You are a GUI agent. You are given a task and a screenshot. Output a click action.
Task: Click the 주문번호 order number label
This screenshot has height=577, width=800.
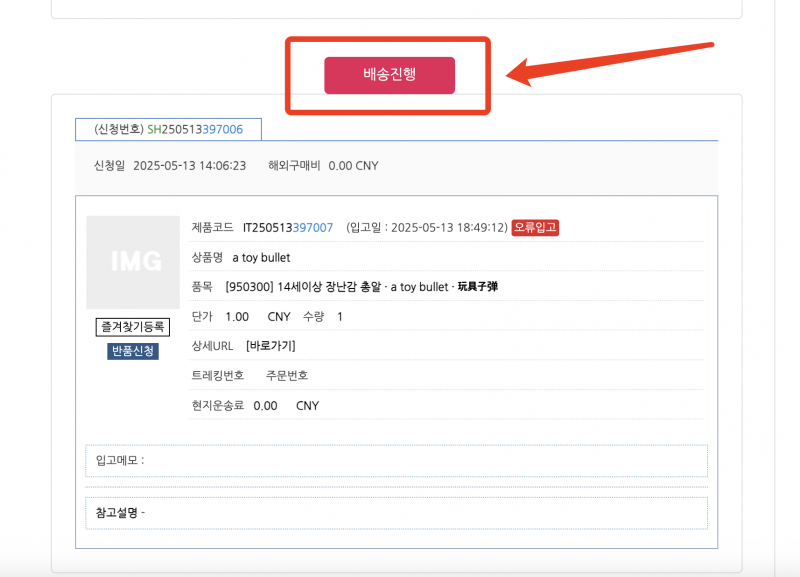(287, 375)
